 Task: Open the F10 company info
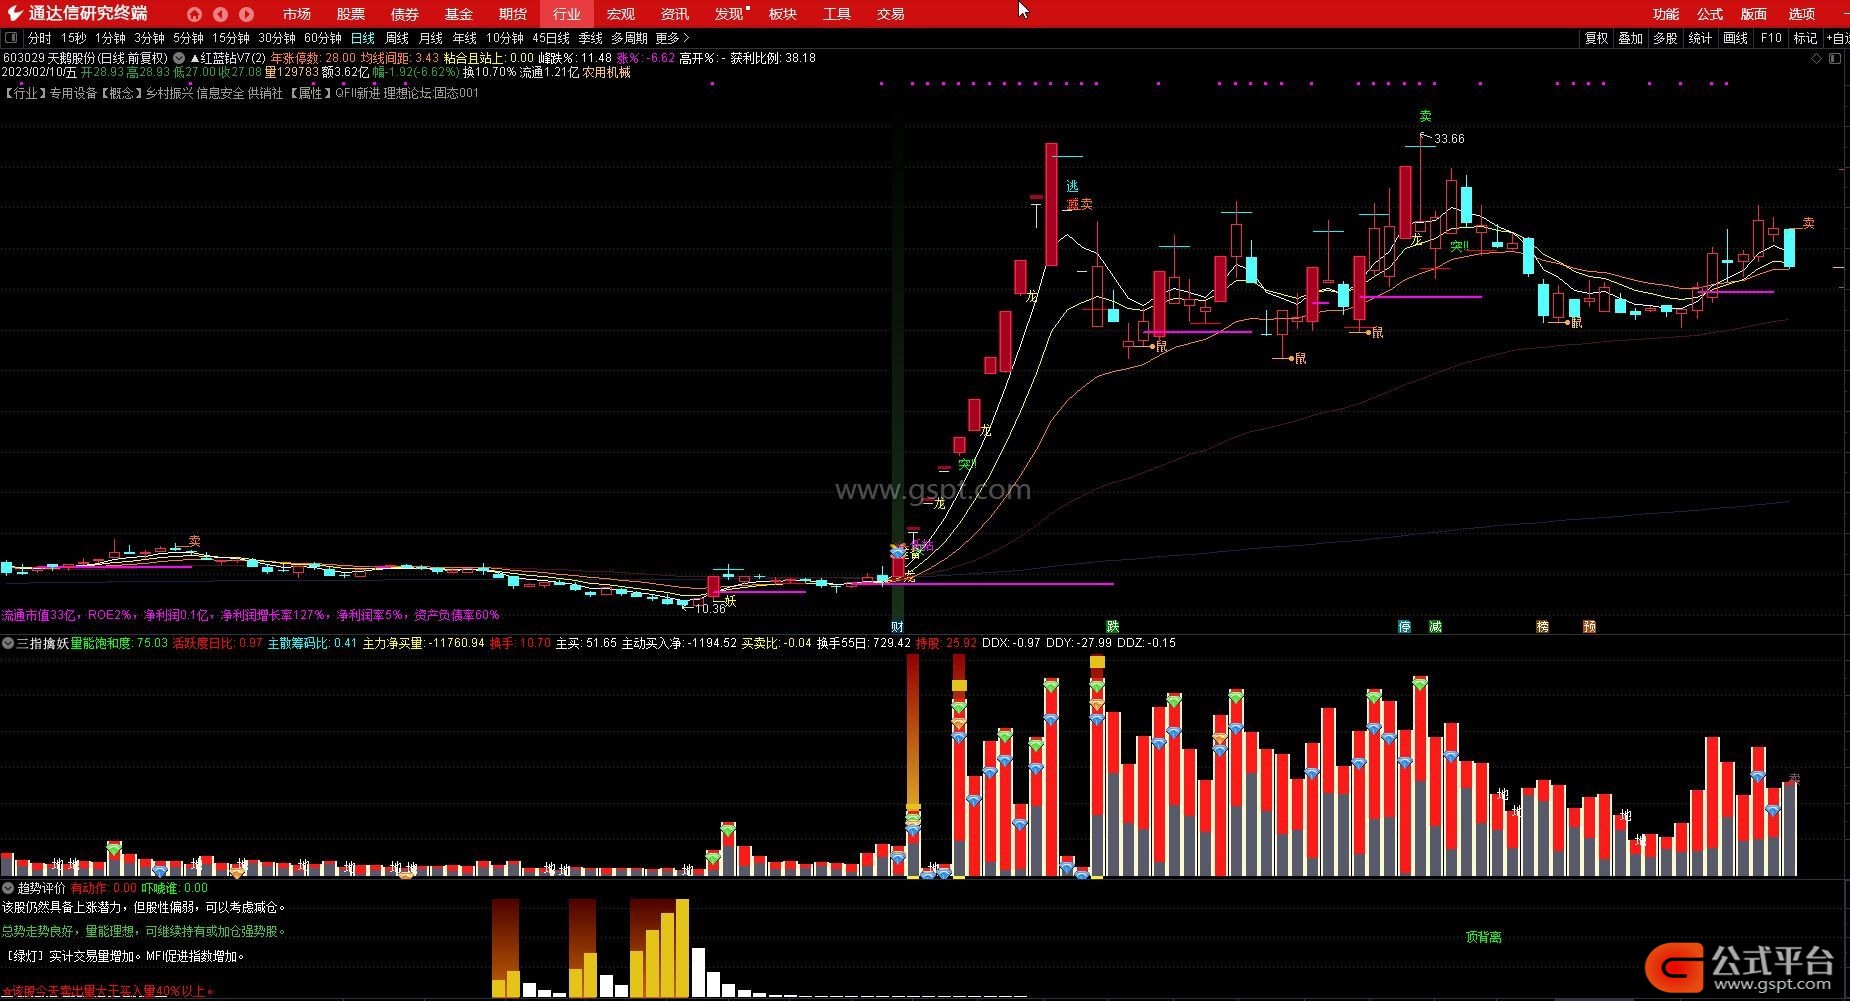tap(1771, 38)
